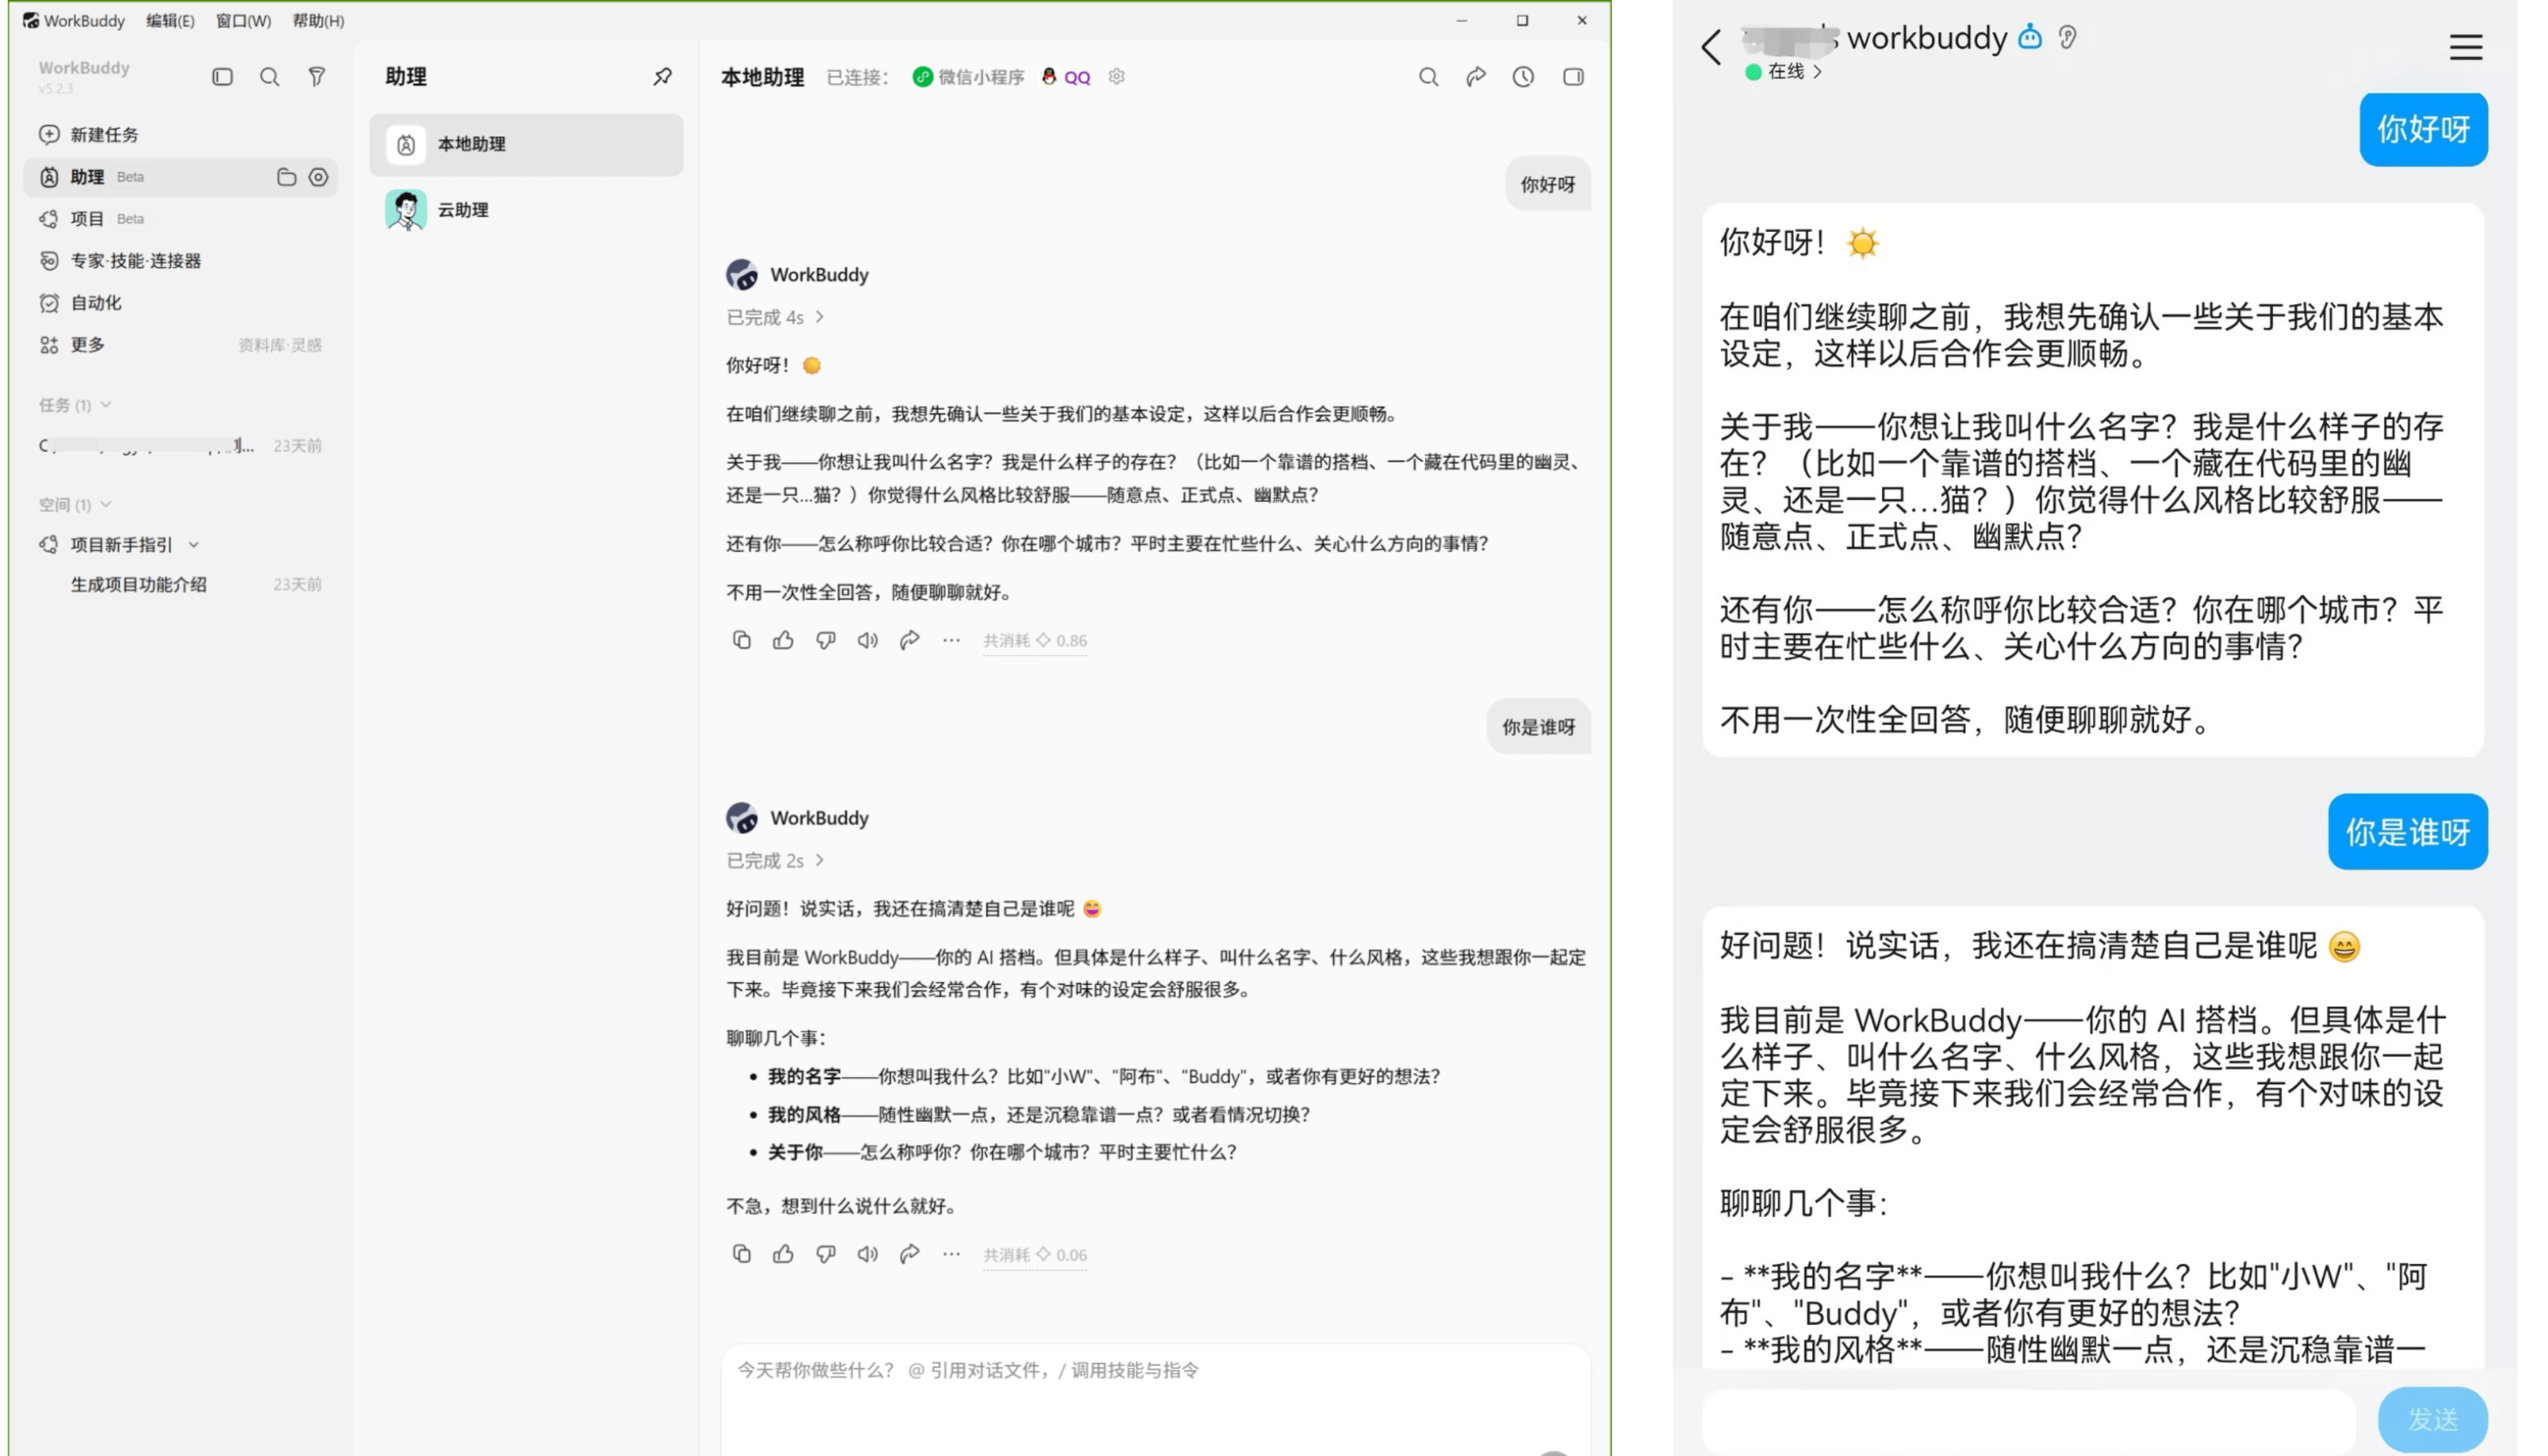Share the reply in the 共消耗 0.06 row
This screenshot has height=1456, width=2548.
tap(909, 1254)
